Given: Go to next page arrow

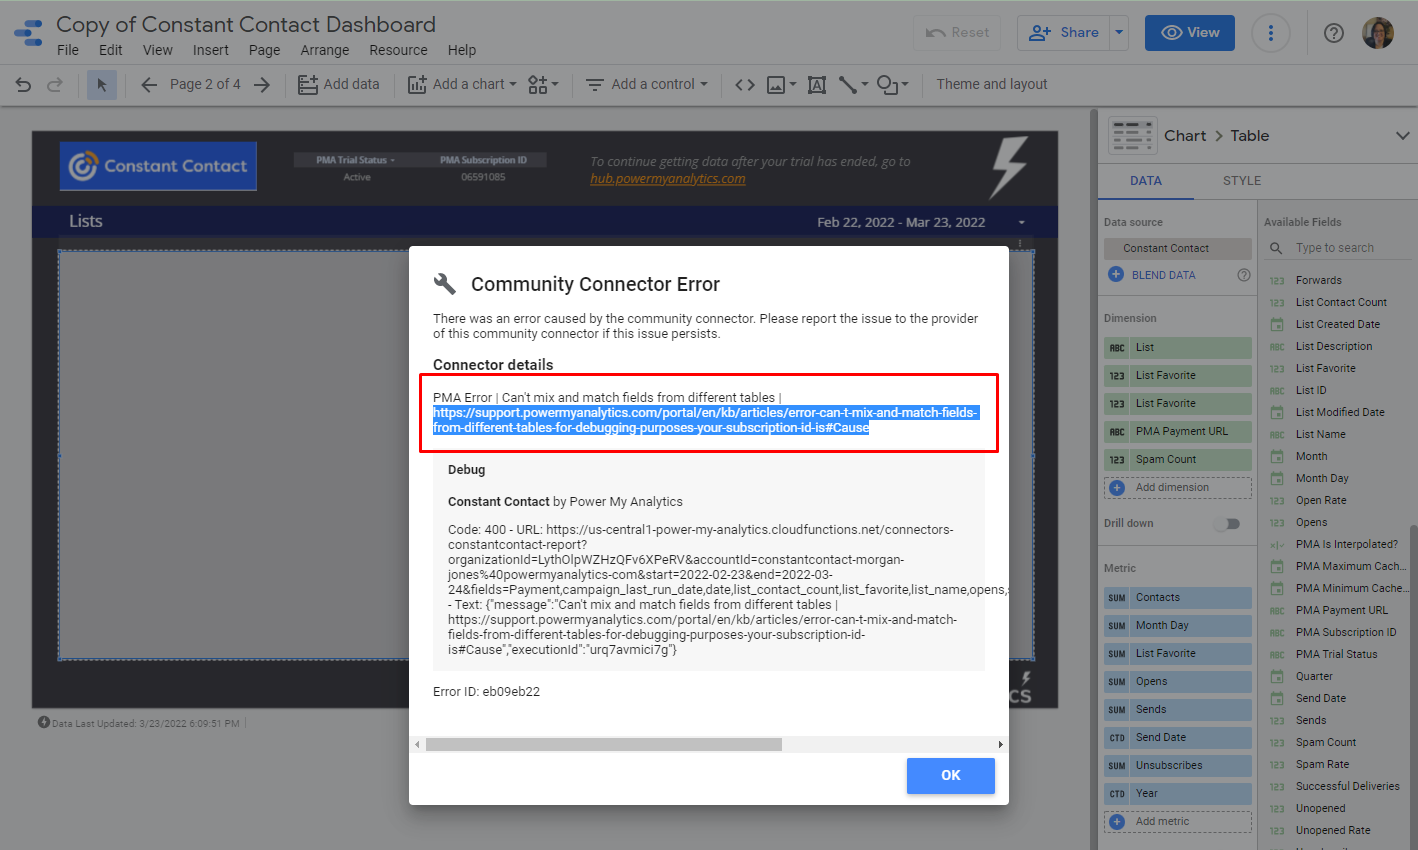Looking at the screenshot, I should point(262,85).
